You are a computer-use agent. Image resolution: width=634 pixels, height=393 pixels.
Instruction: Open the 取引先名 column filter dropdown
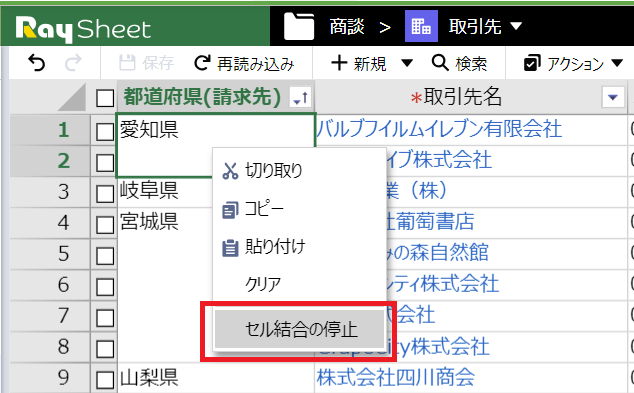(613, 97)
